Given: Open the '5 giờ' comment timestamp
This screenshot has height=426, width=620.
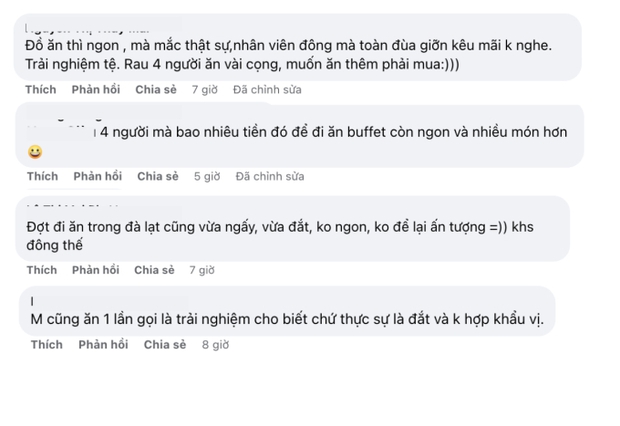Looking at the screenshot, I should pos(206,177).
